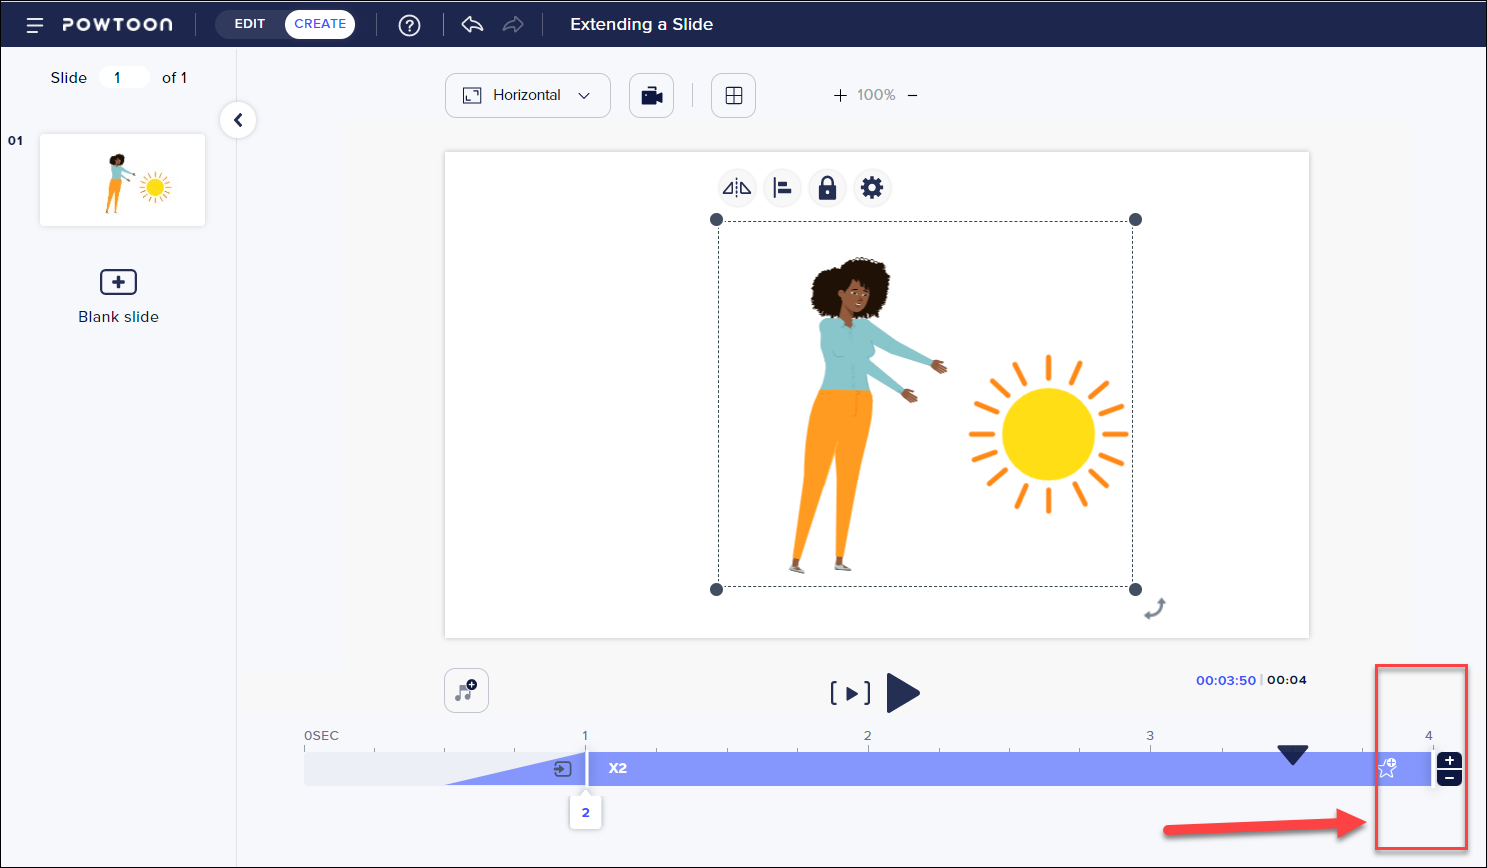
Task: Undo the last action
Action: click(x=472, y=25)
